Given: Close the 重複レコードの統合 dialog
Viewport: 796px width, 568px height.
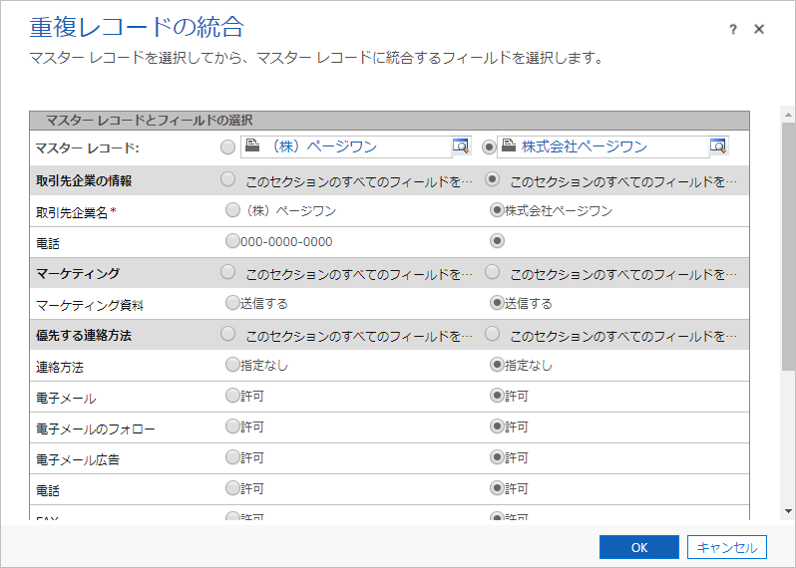Looking at the screenshot, I should tap(759, 30).
